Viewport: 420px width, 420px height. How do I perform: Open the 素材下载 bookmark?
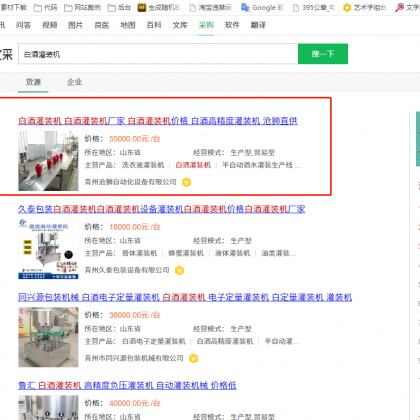coord(13,7)
